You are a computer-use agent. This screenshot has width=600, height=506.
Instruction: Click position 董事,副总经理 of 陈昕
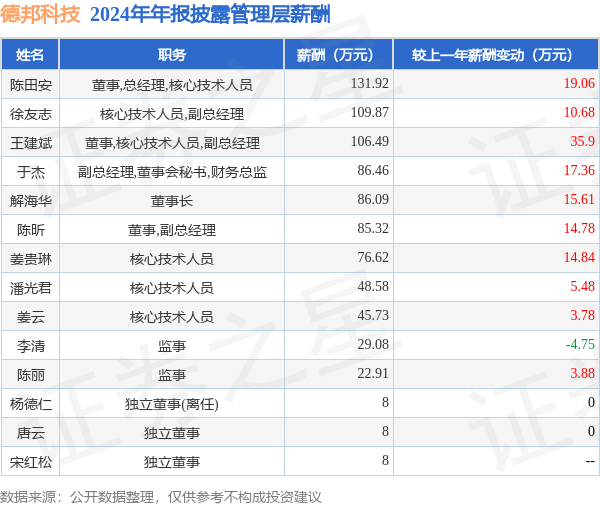172,230
